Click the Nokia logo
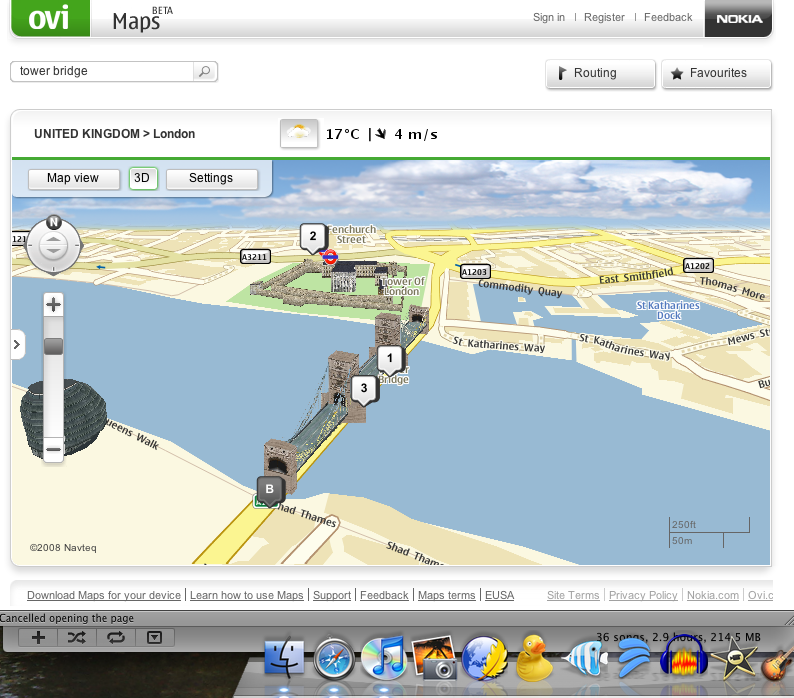 tap(738, 18)
